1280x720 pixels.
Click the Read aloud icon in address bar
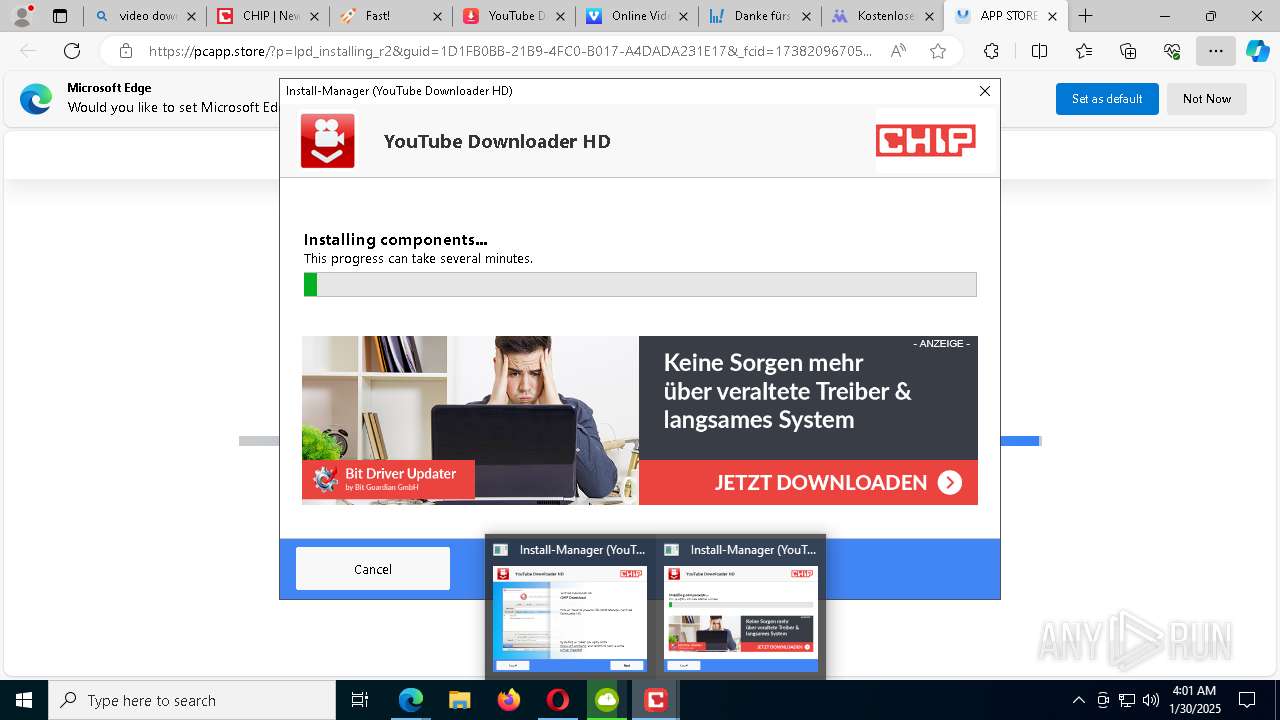898,51
